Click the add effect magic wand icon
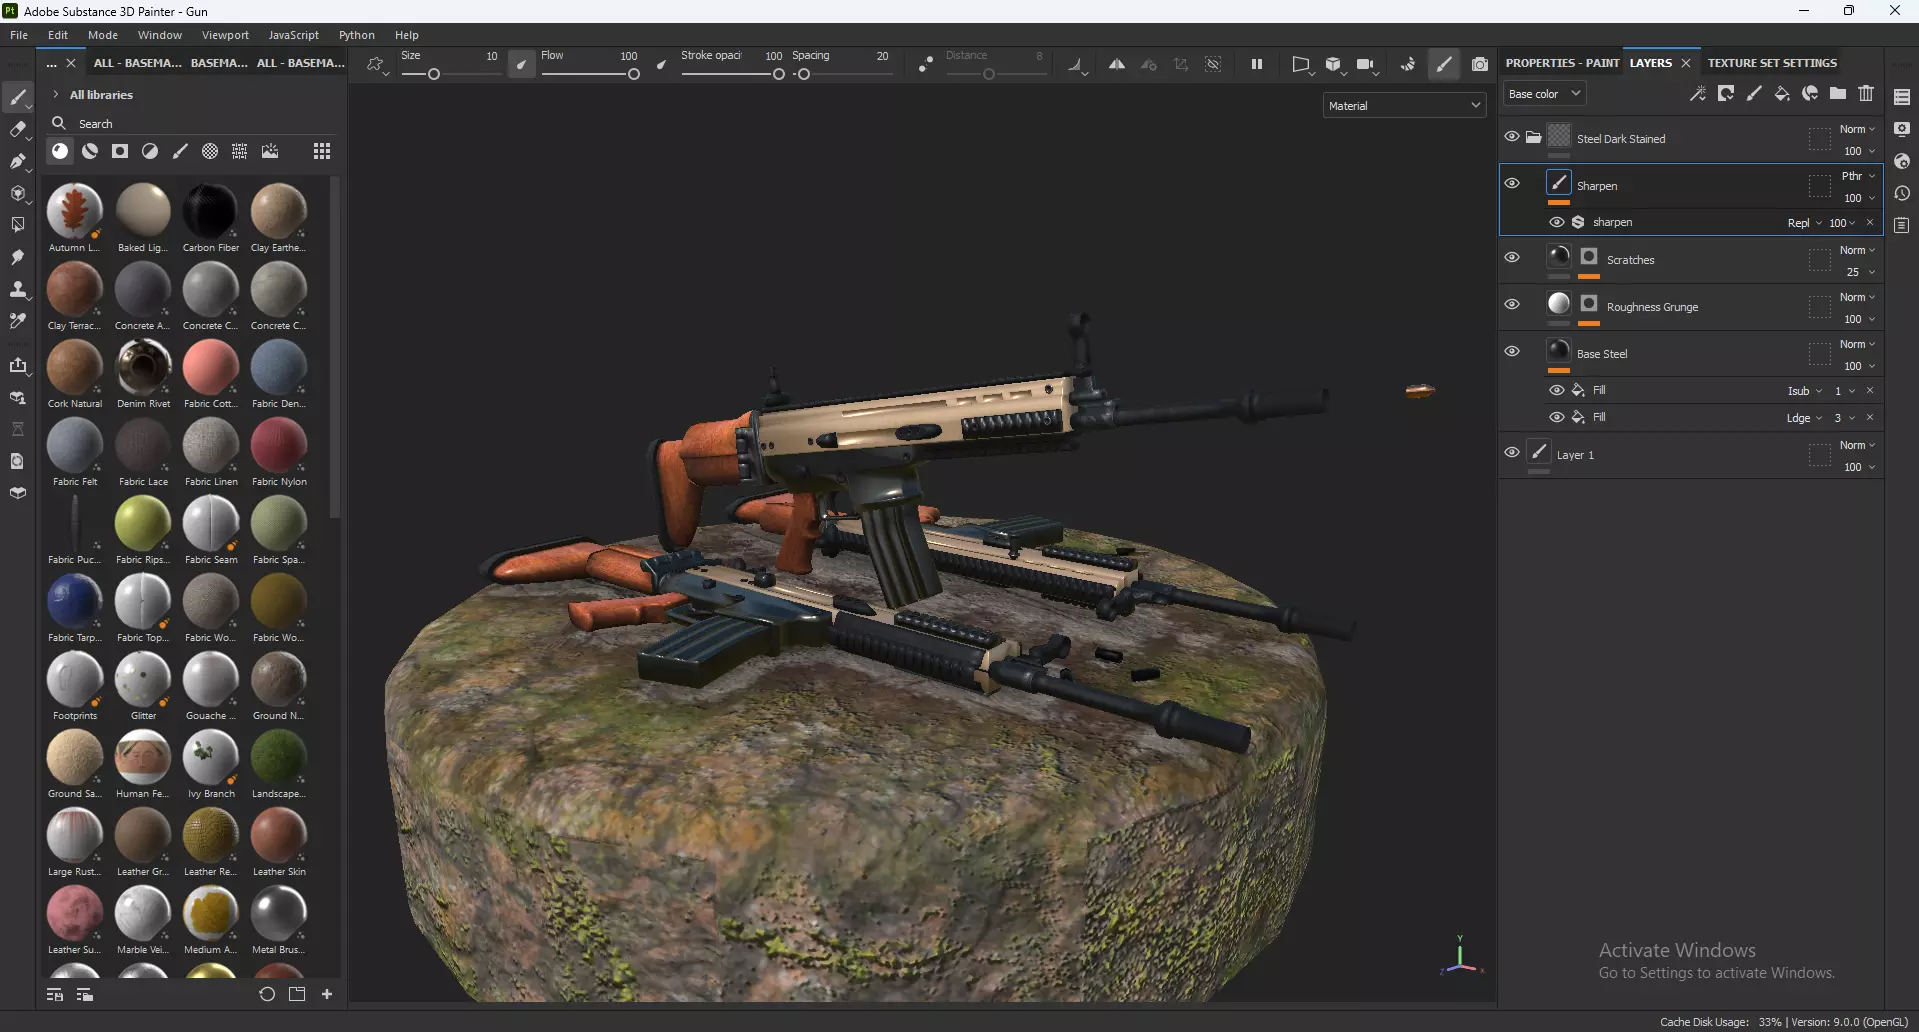The image size is (1919, 1032). click(x=1698, y=93)
